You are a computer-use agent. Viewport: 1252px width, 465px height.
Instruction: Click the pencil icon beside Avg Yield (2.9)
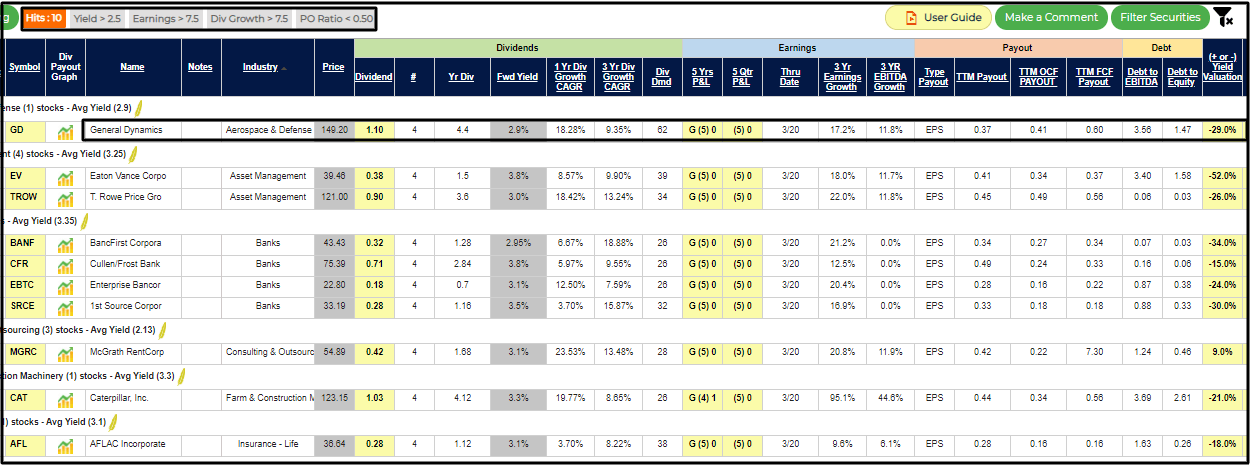point(141,107)
